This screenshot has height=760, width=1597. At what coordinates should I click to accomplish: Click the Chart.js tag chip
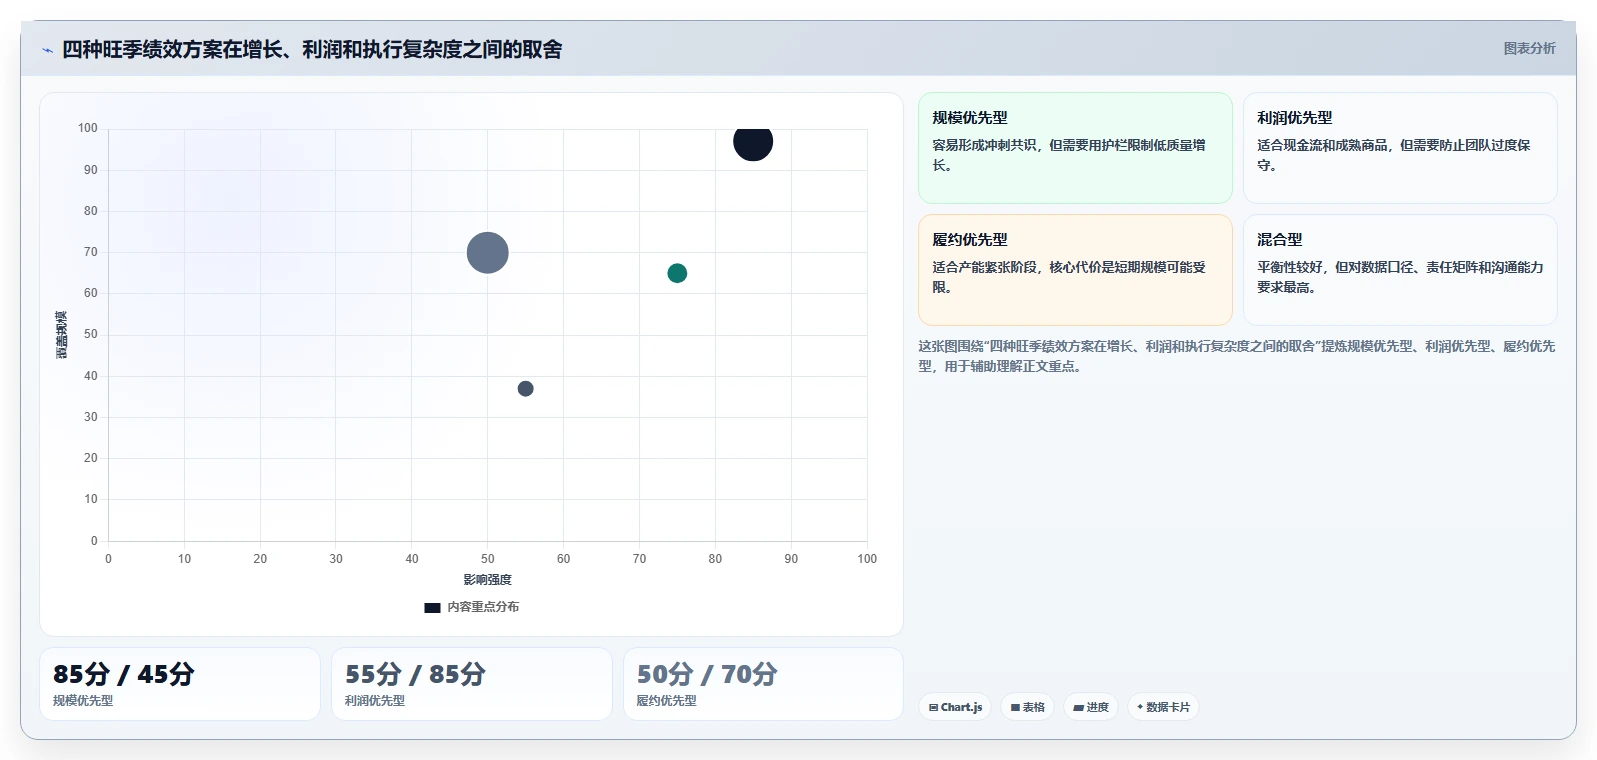[955, 707]
